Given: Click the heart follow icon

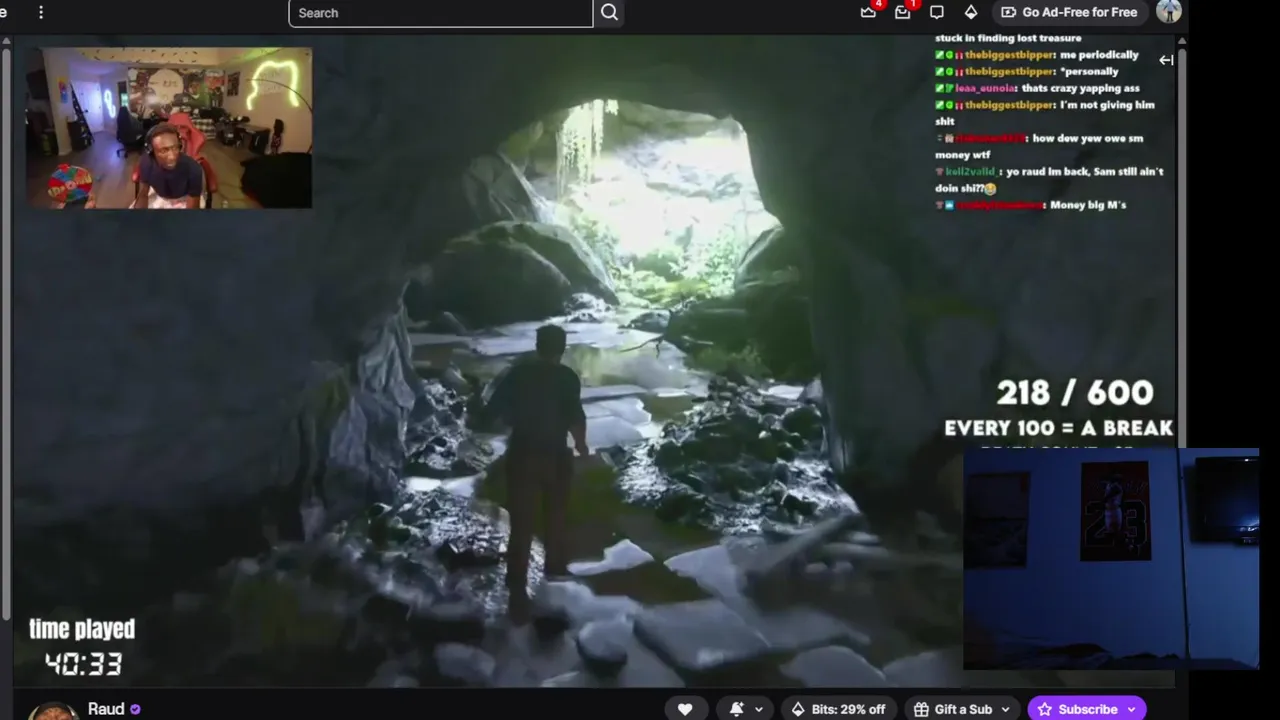Looking at the screenshot, I should (685, 709).
